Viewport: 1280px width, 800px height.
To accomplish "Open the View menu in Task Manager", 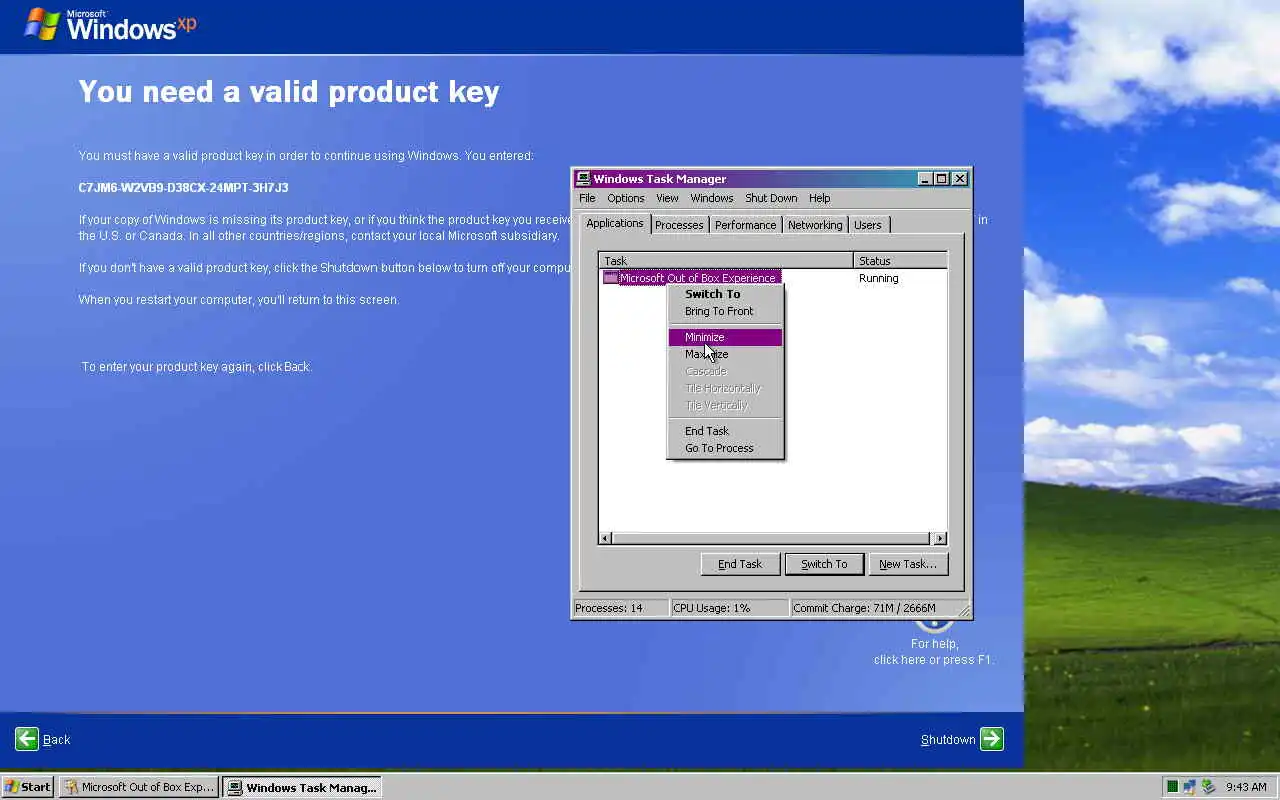I will pyautogui.click(x=667, y=198).
